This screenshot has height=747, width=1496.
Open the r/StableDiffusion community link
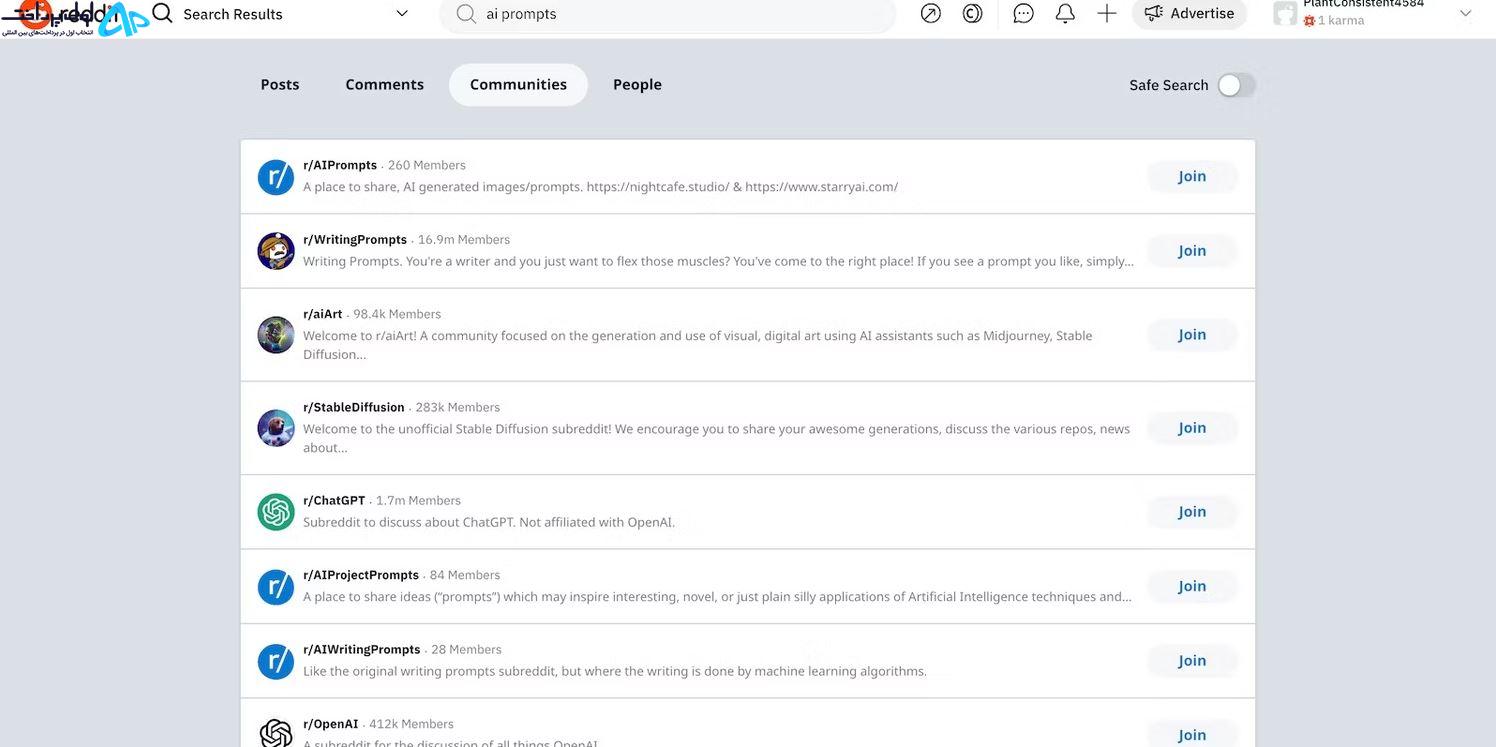click(x=354, y=407)
